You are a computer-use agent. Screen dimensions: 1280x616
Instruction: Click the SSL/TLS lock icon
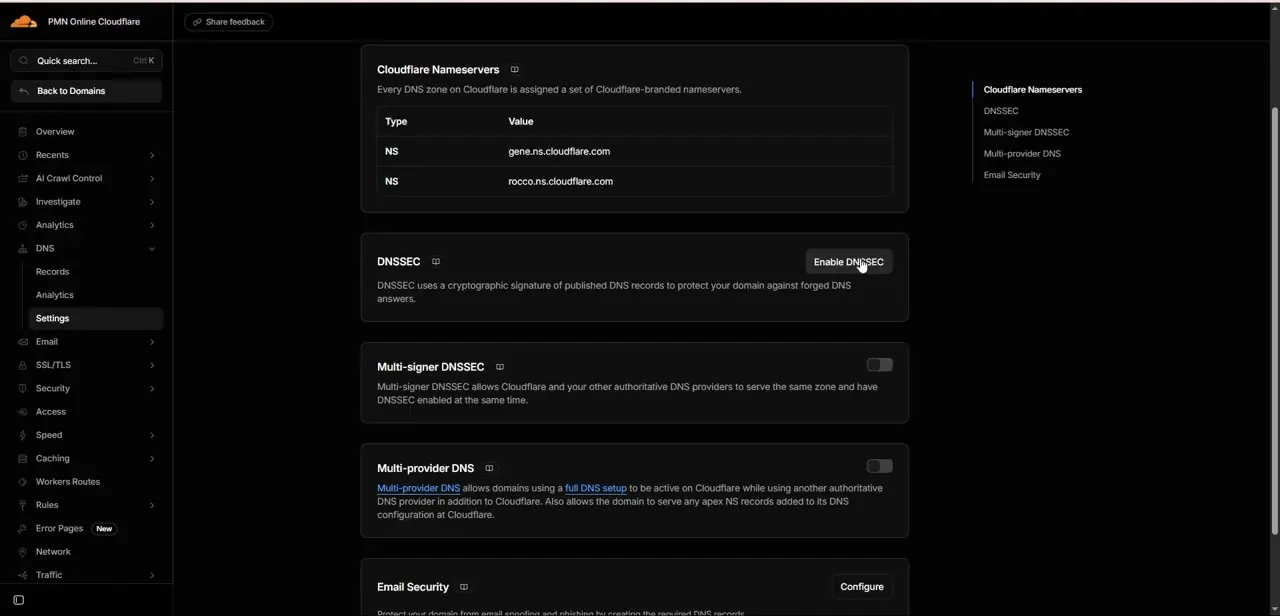click(23, 365)
